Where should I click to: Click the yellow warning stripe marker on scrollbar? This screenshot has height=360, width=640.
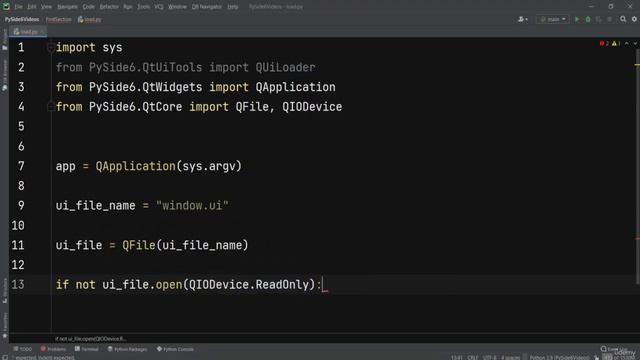[x=637, y=65]
